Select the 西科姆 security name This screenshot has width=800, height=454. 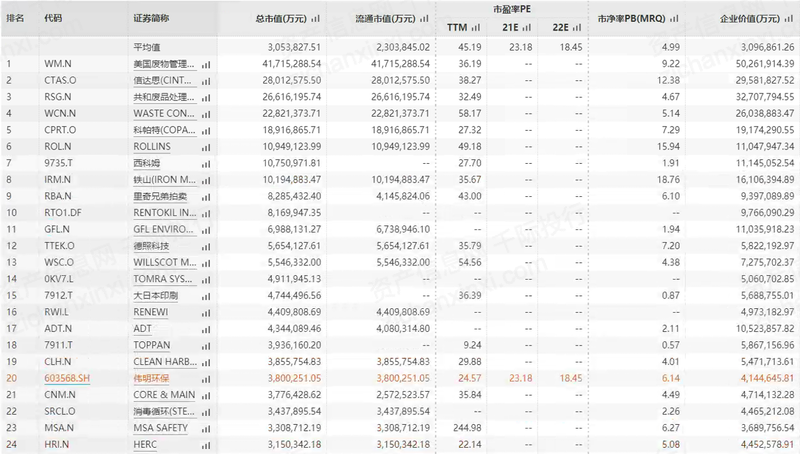point(147,163)
